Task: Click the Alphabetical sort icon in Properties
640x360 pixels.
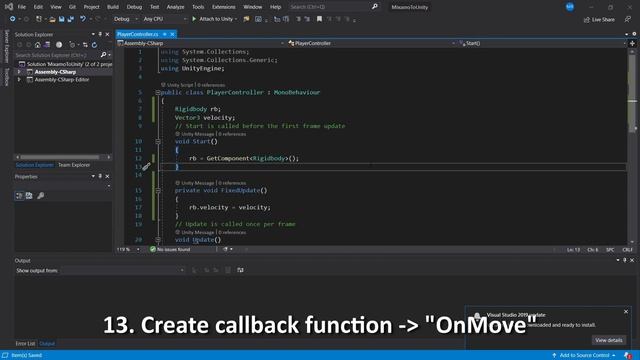Action: click(29, 196)
